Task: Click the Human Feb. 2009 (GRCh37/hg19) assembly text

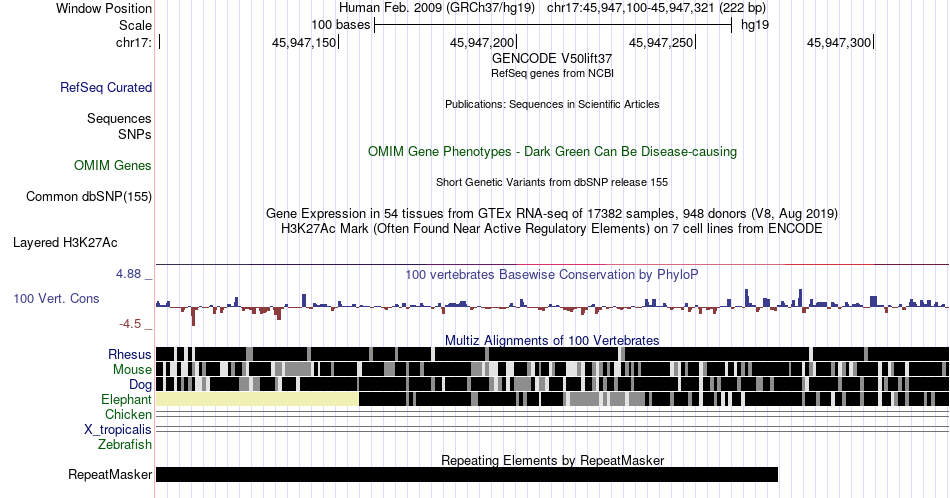Action: (437, 8)
